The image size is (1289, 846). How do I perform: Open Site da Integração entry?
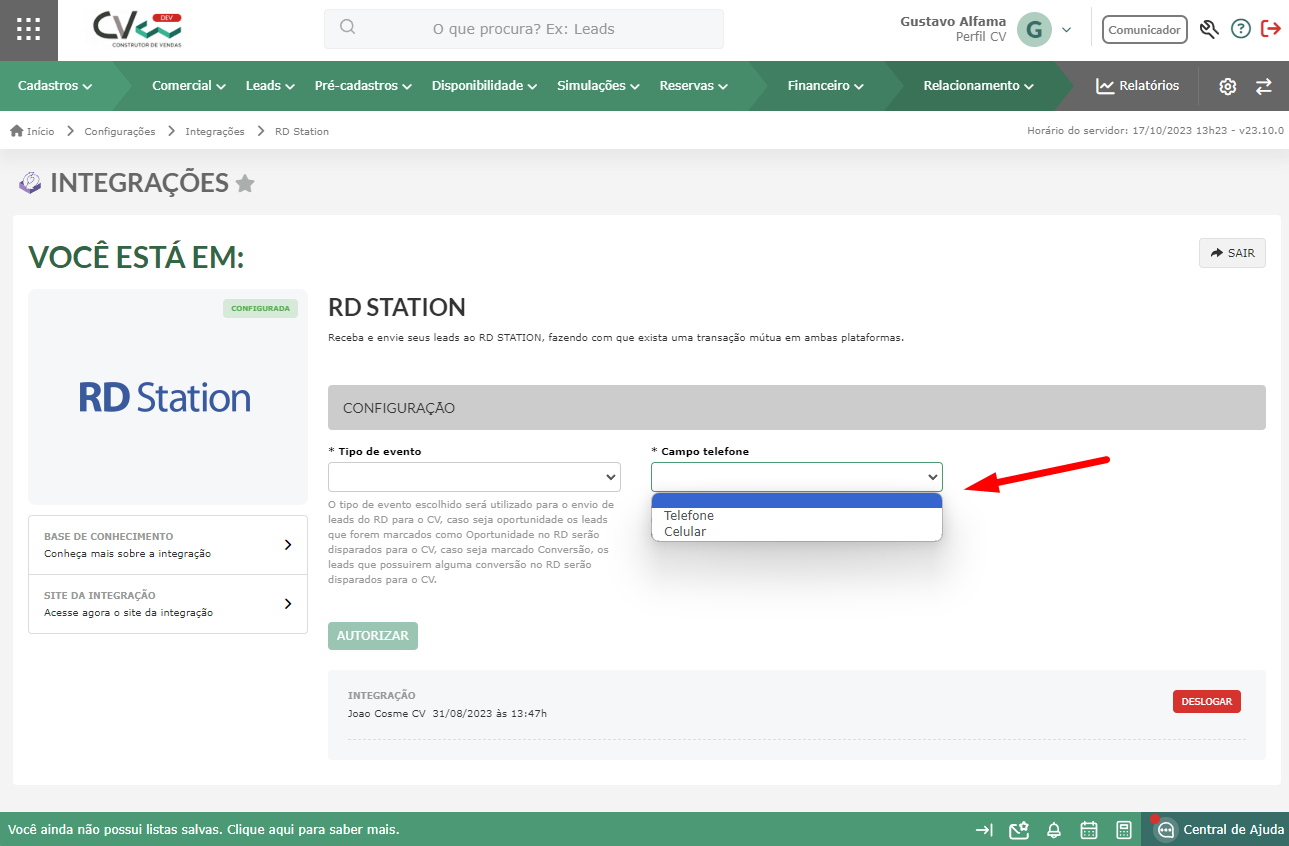tap(168, 604)
